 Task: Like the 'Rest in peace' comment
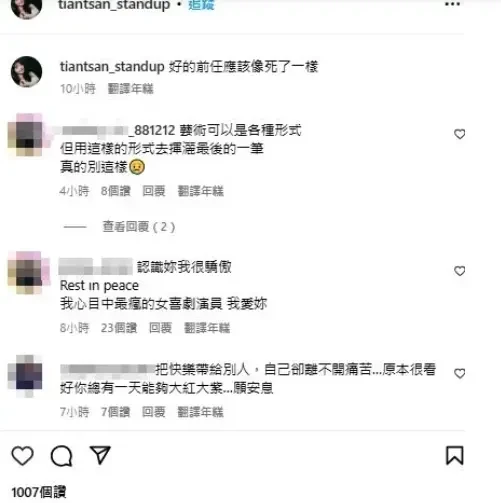[460, 271]
